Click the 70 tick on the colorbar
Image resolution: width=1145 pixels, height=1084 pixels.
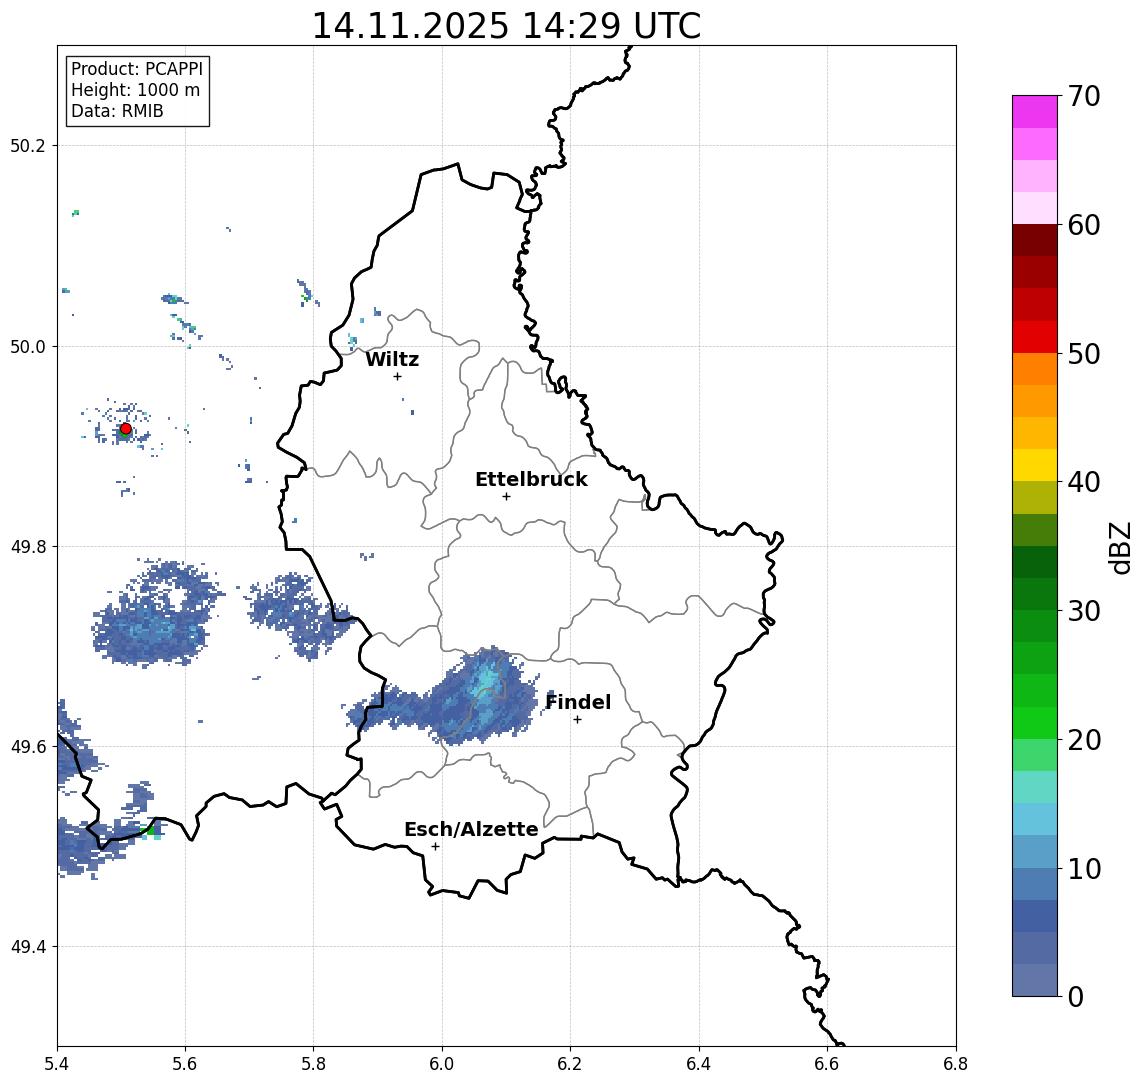tap(1084, 96)
